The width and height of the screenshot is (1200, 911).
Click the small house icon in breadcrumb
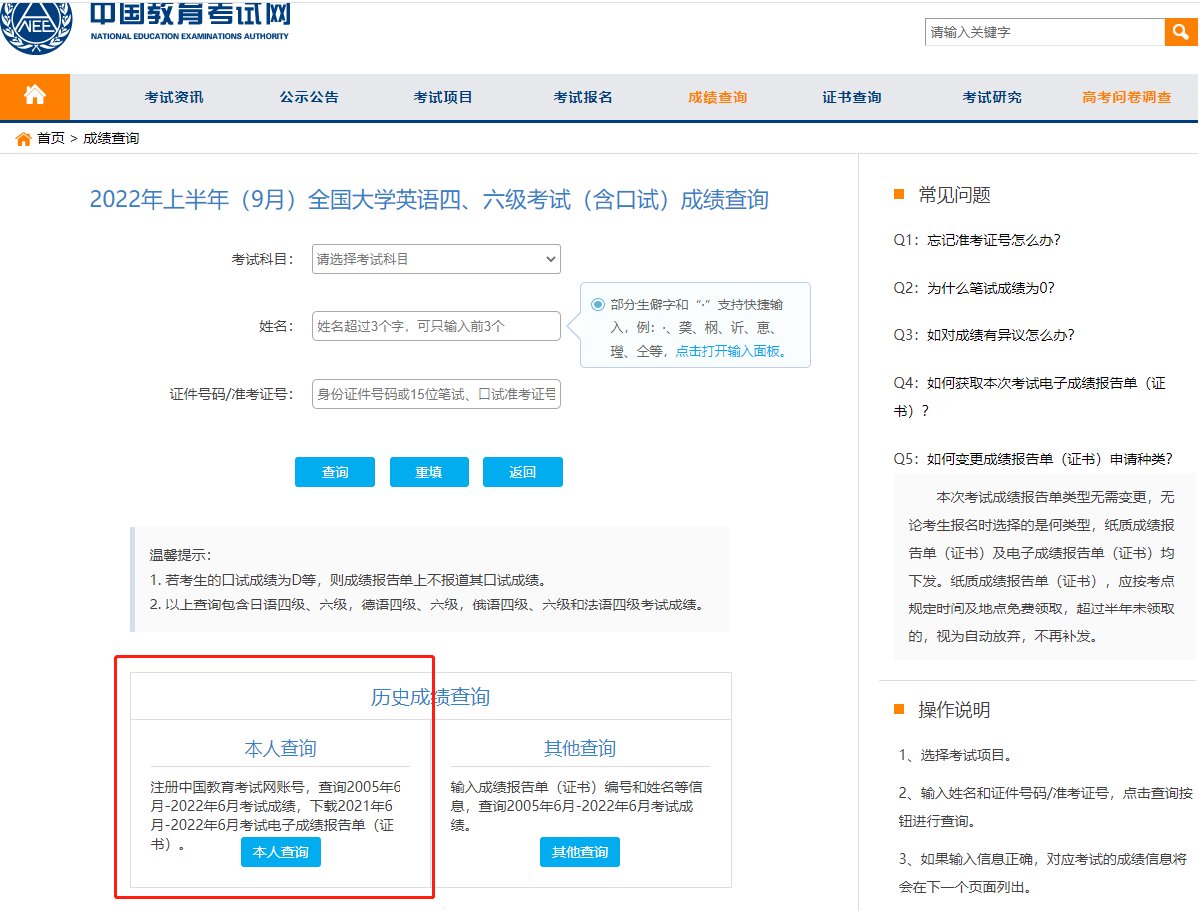pyautogui.click(x=23, y=139)
